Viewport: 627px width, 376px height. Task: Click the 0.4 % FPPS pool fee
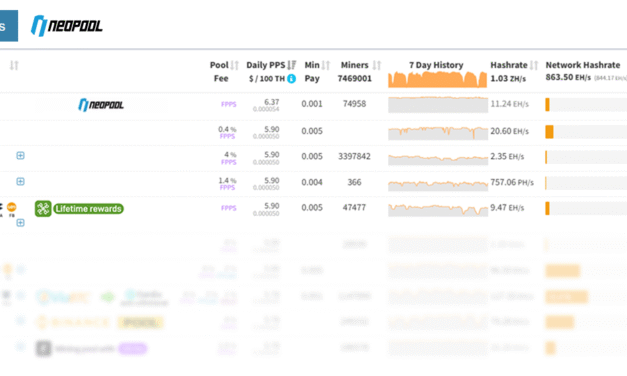click(x=227, y=132)
